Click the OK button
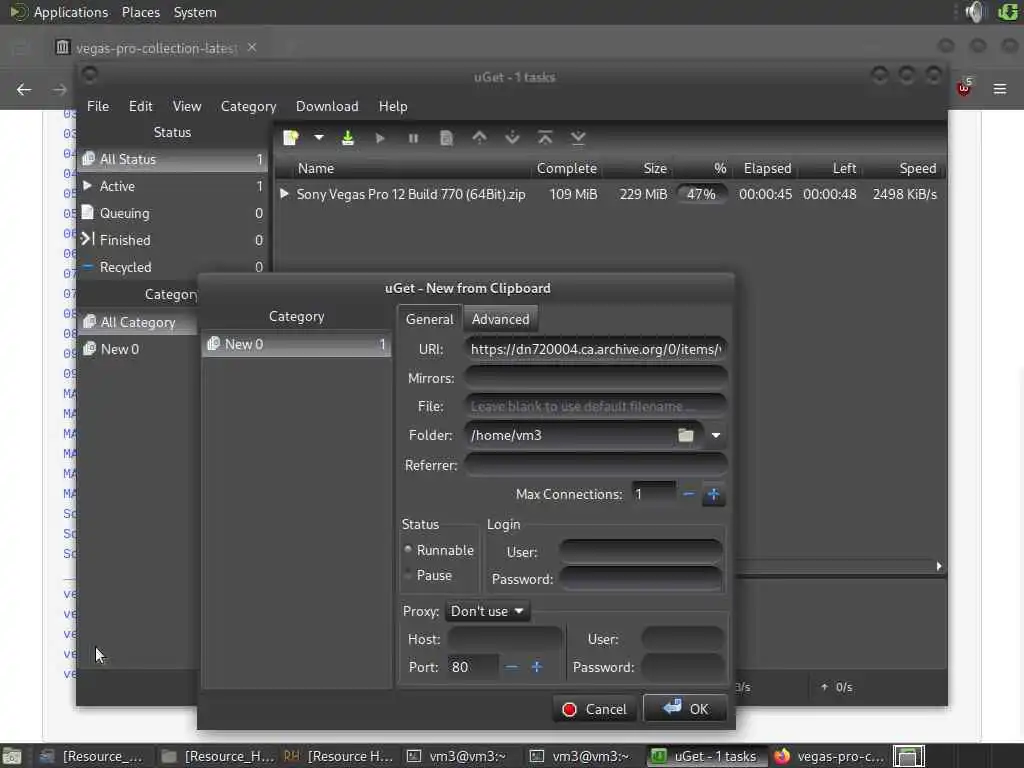This screenshot has height=768, width=1024. [x=685, y=709]
